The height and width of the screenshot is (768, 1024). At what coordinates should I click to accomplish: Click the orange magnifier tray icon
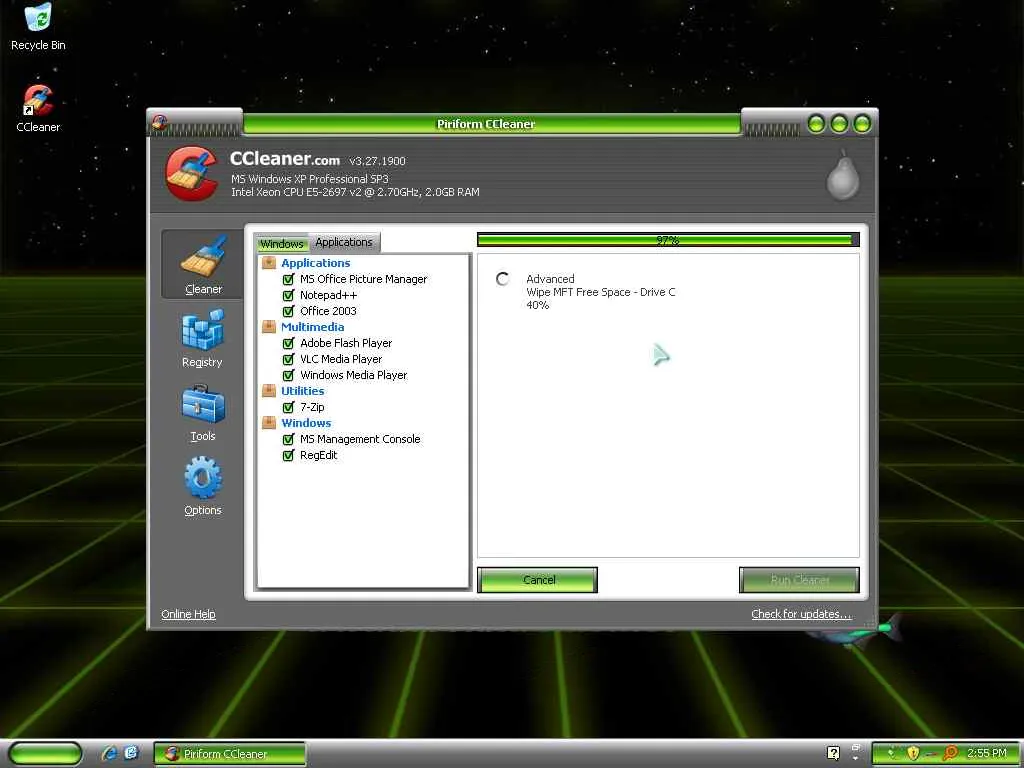point(950,753)
